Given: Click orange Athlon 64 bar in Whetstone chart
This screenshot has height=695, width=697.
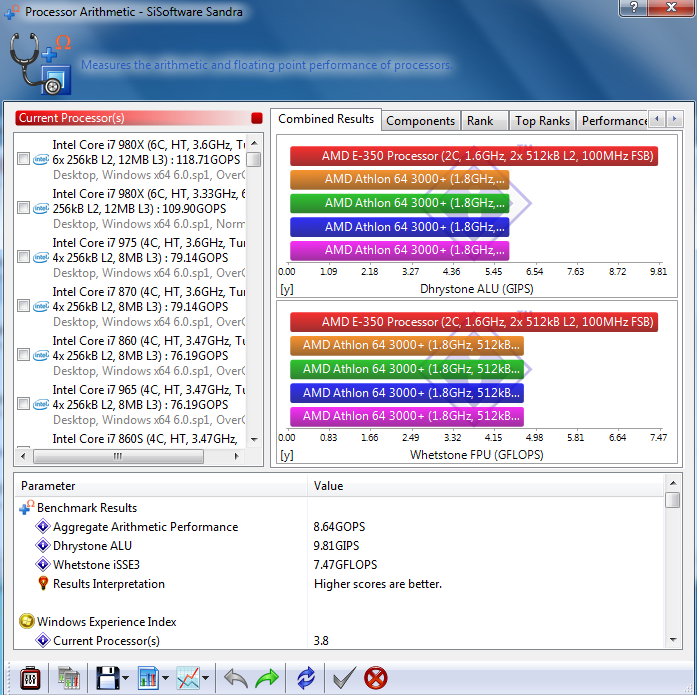Looking at the screenshot, I should click(407, 345).
